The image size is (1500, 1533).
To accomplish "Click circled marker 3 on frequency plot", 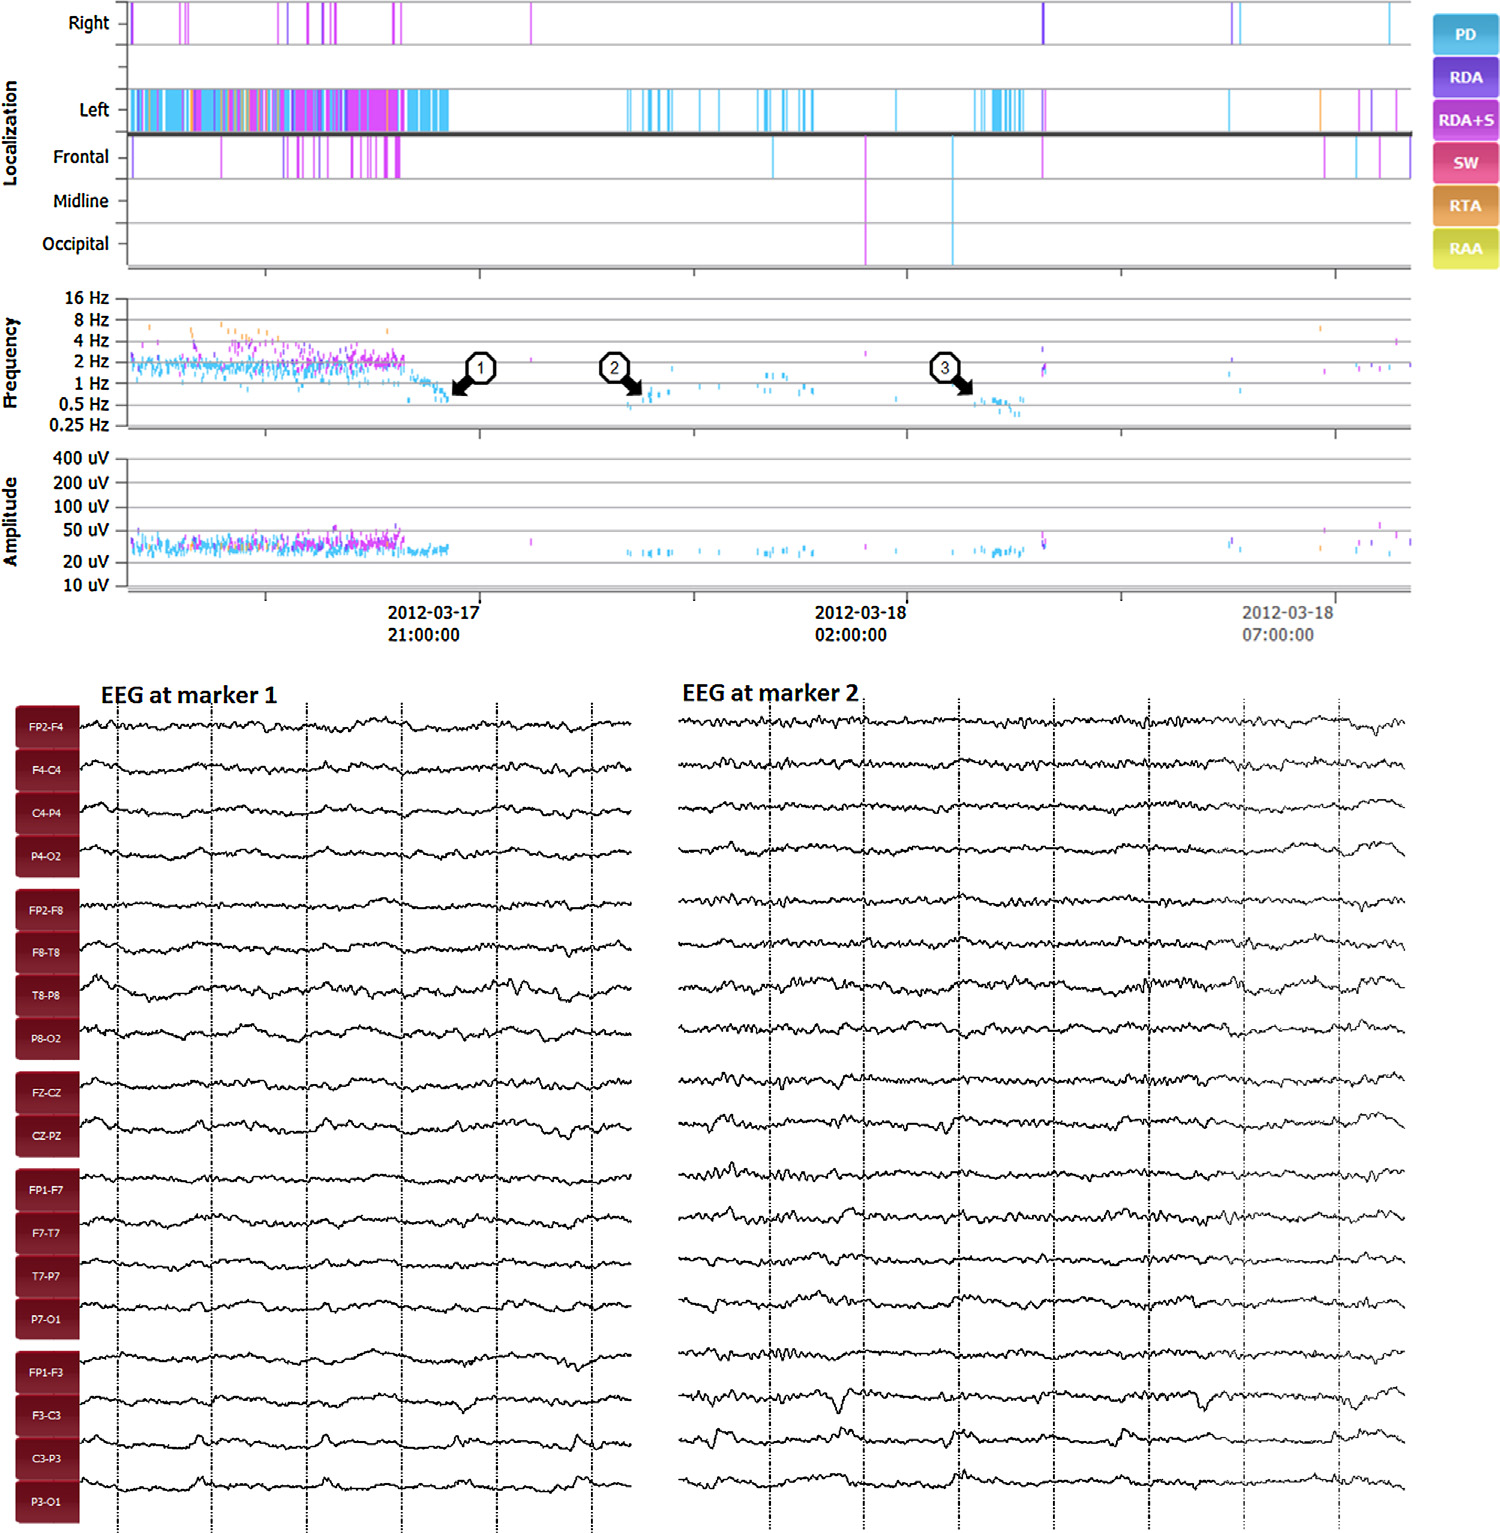I will 944,368.
